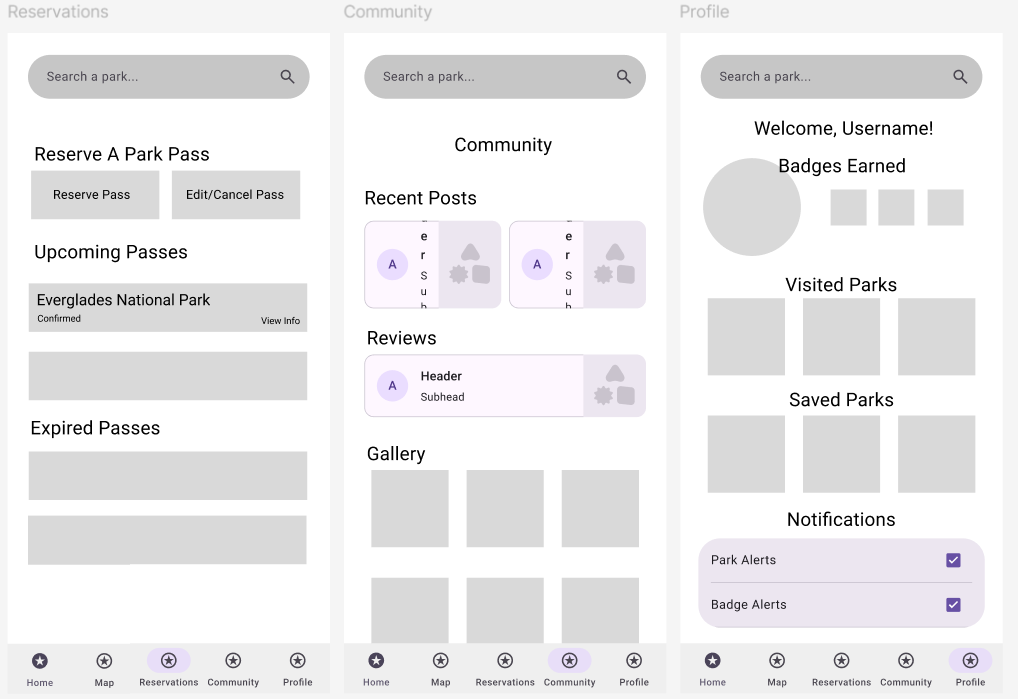The width and height of the screenshot is (1018, 699).
Task: Select Community label in Profile nav bar
Action: point(906,683)
